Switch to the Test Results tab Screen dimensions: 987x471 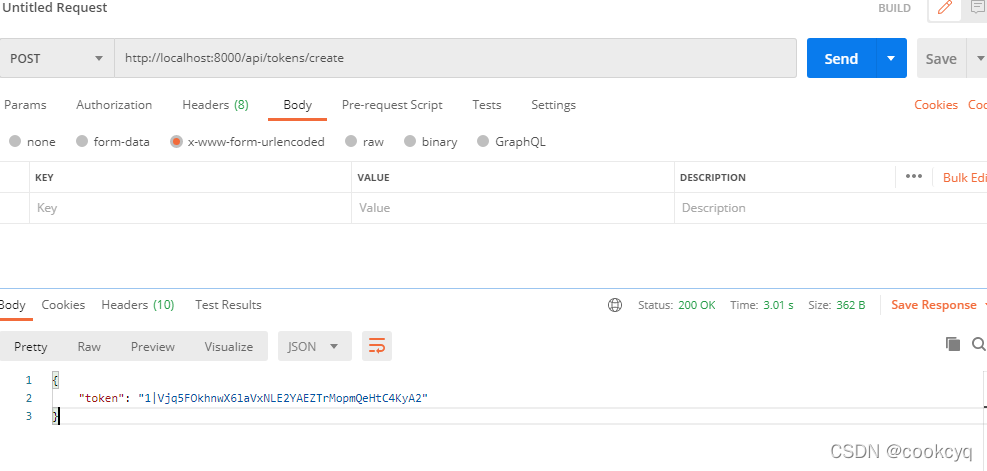click(228, 305)
